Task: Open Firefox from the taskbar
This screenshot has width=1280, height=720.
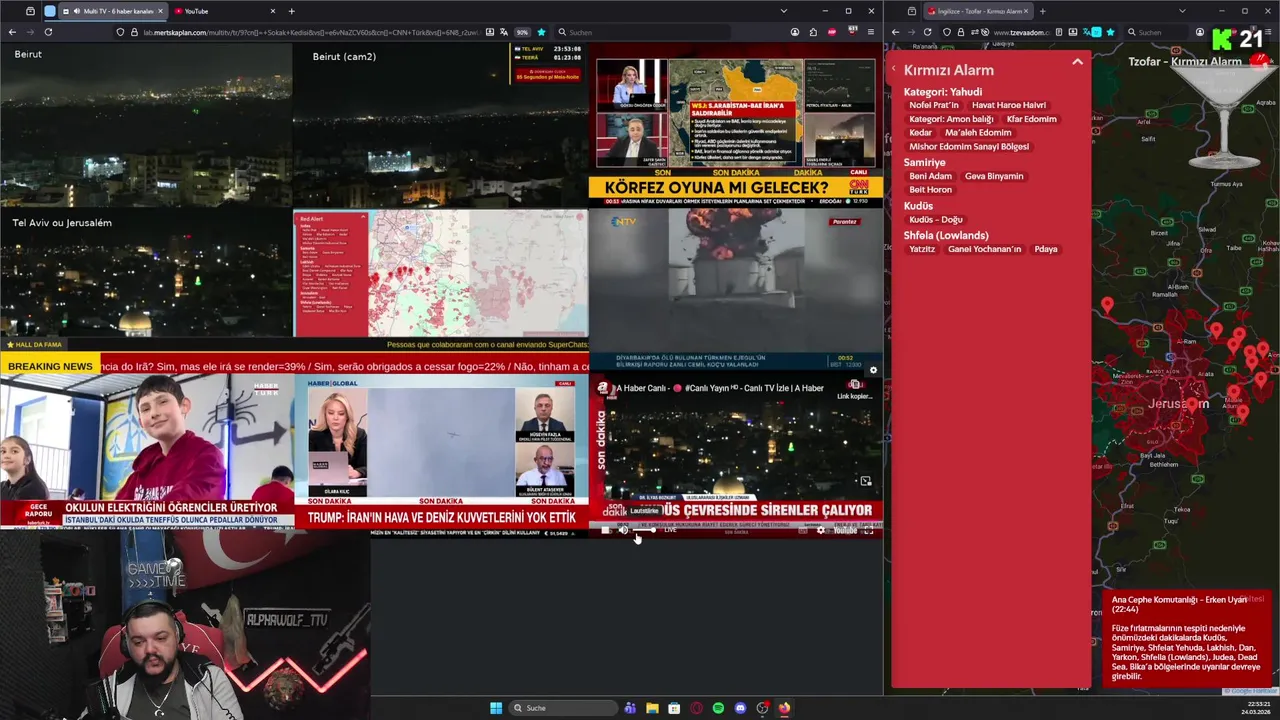Action: 784,708
